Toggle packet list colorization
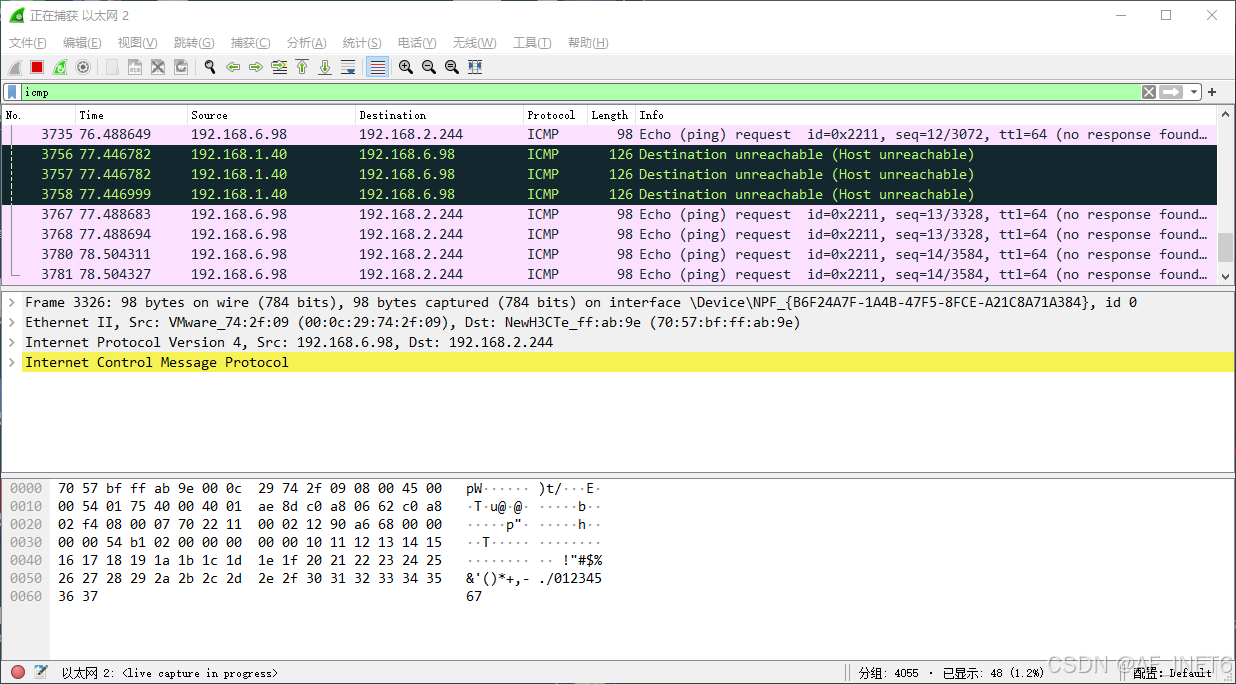1236x684 pixels. (x=377, y=67)
